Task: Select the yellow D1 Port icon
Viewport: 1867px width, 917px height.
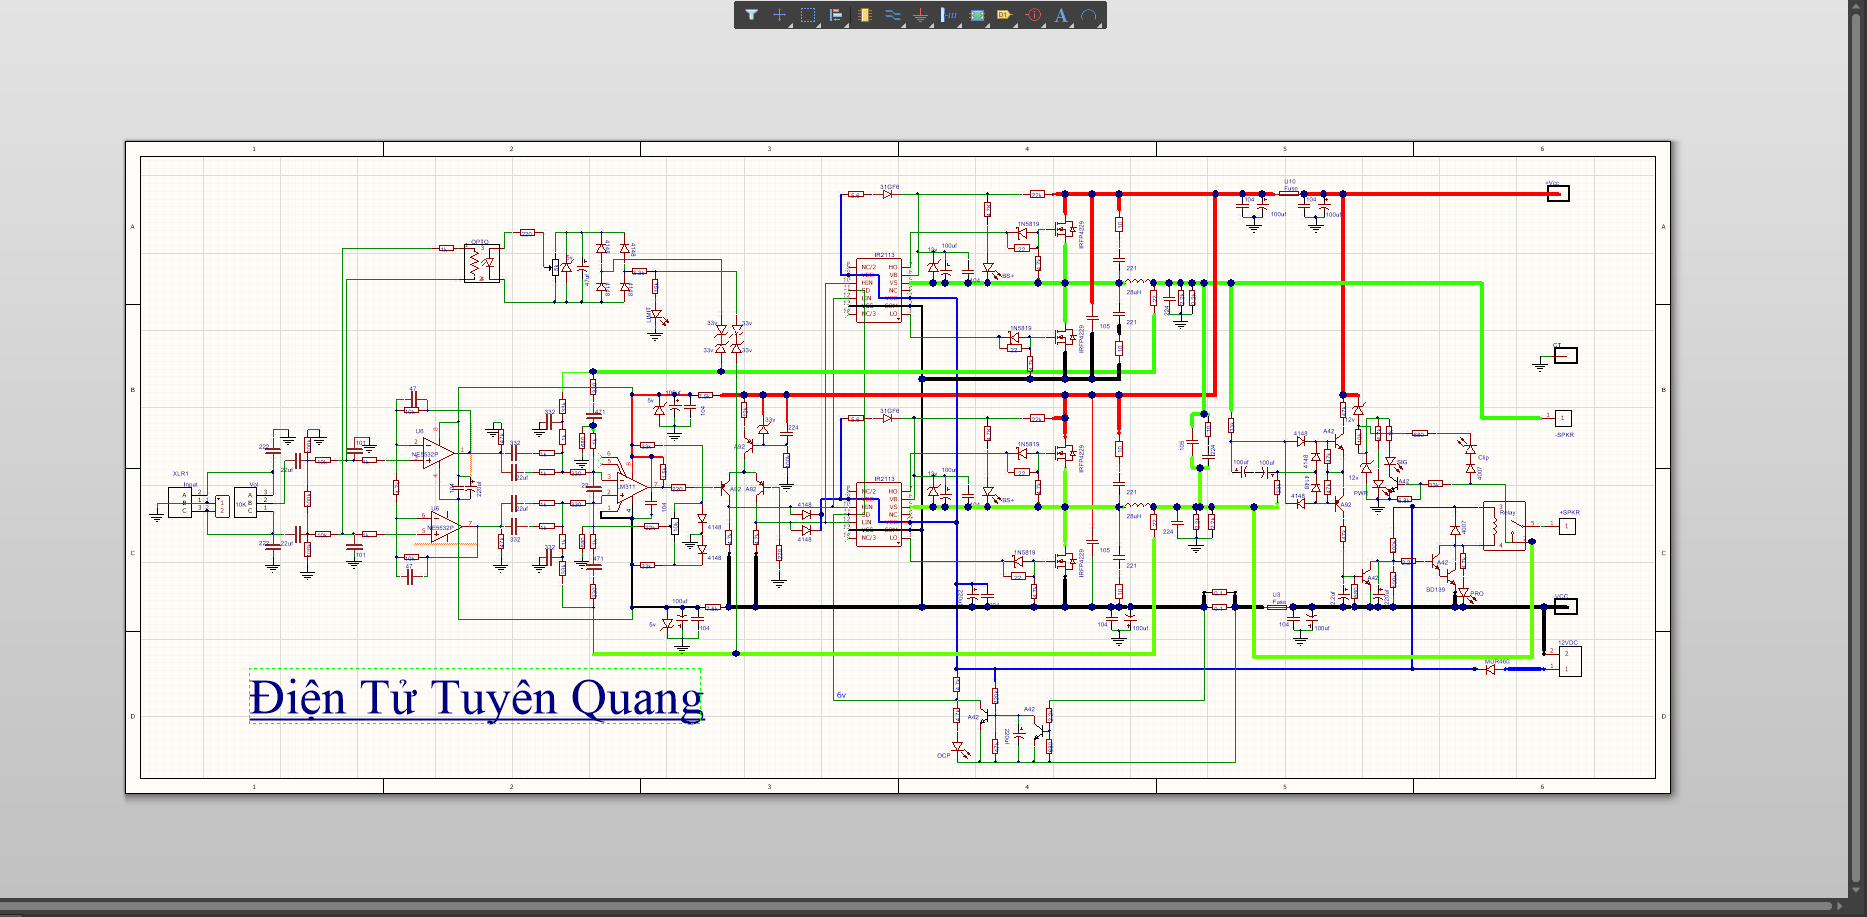Action: (1005, 15)
